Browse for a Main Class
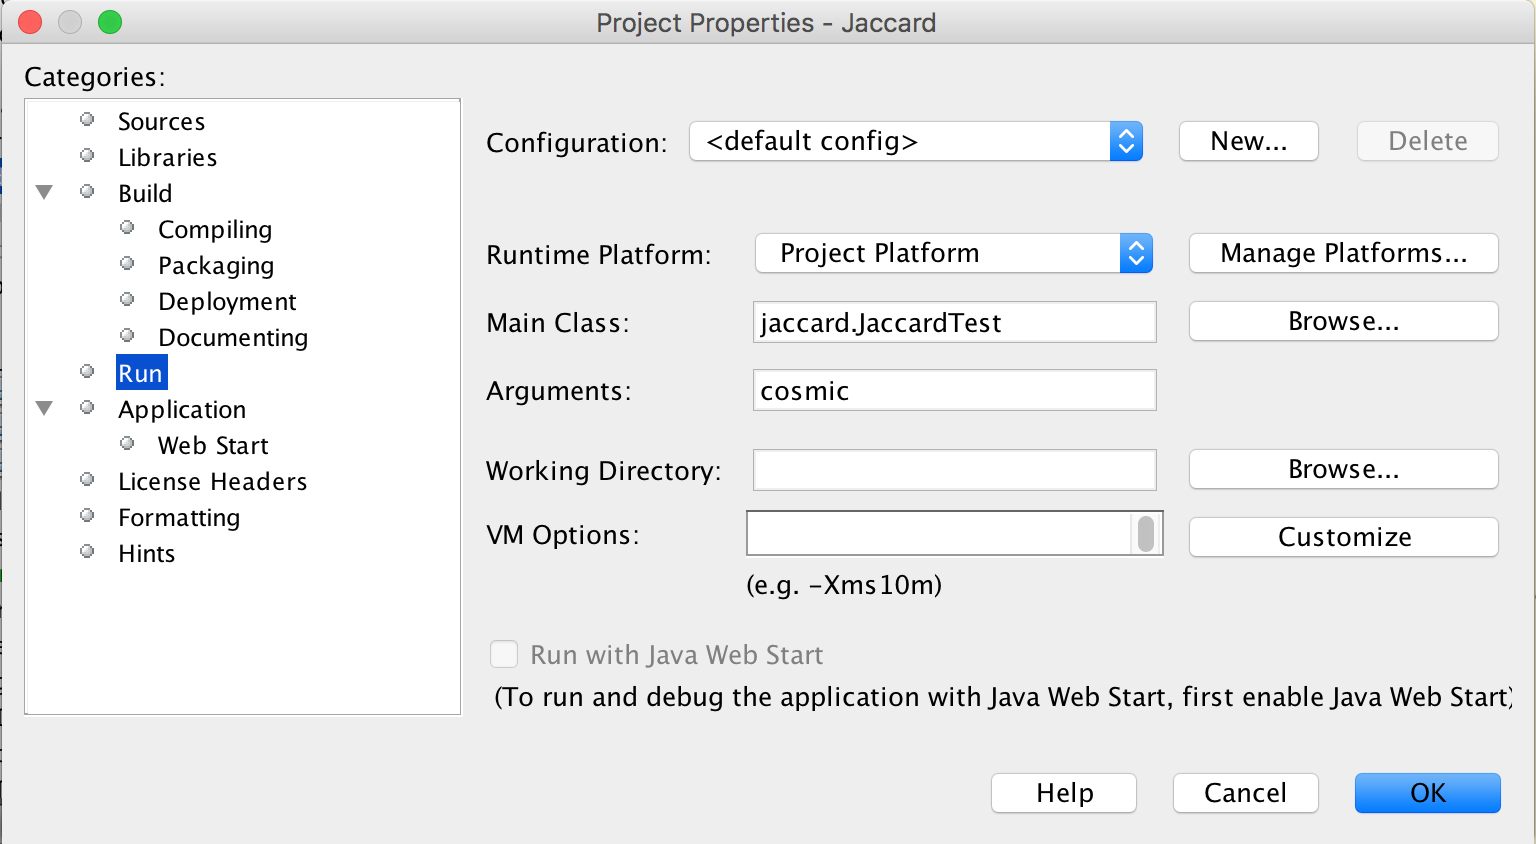Image resolution: width=1536 pixels, height=844 pixels. click(x=1343, y=321)
